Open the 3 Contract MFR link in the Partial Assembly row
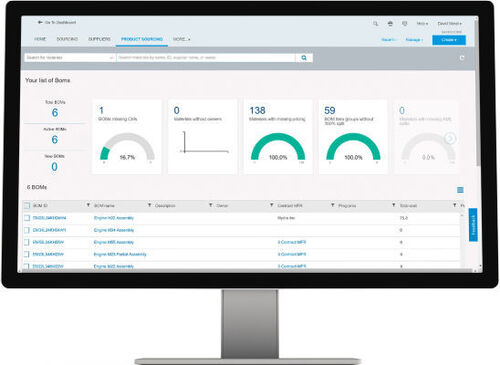 pyautogui.click(x=292, y=254)
